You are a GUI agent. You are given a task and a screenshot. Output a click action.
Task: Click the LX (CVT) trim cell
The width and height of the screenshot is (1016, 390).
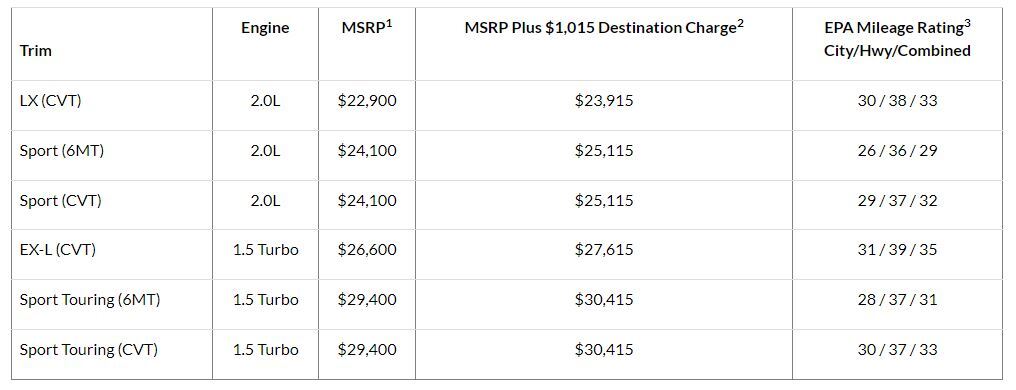coord(51,101)
